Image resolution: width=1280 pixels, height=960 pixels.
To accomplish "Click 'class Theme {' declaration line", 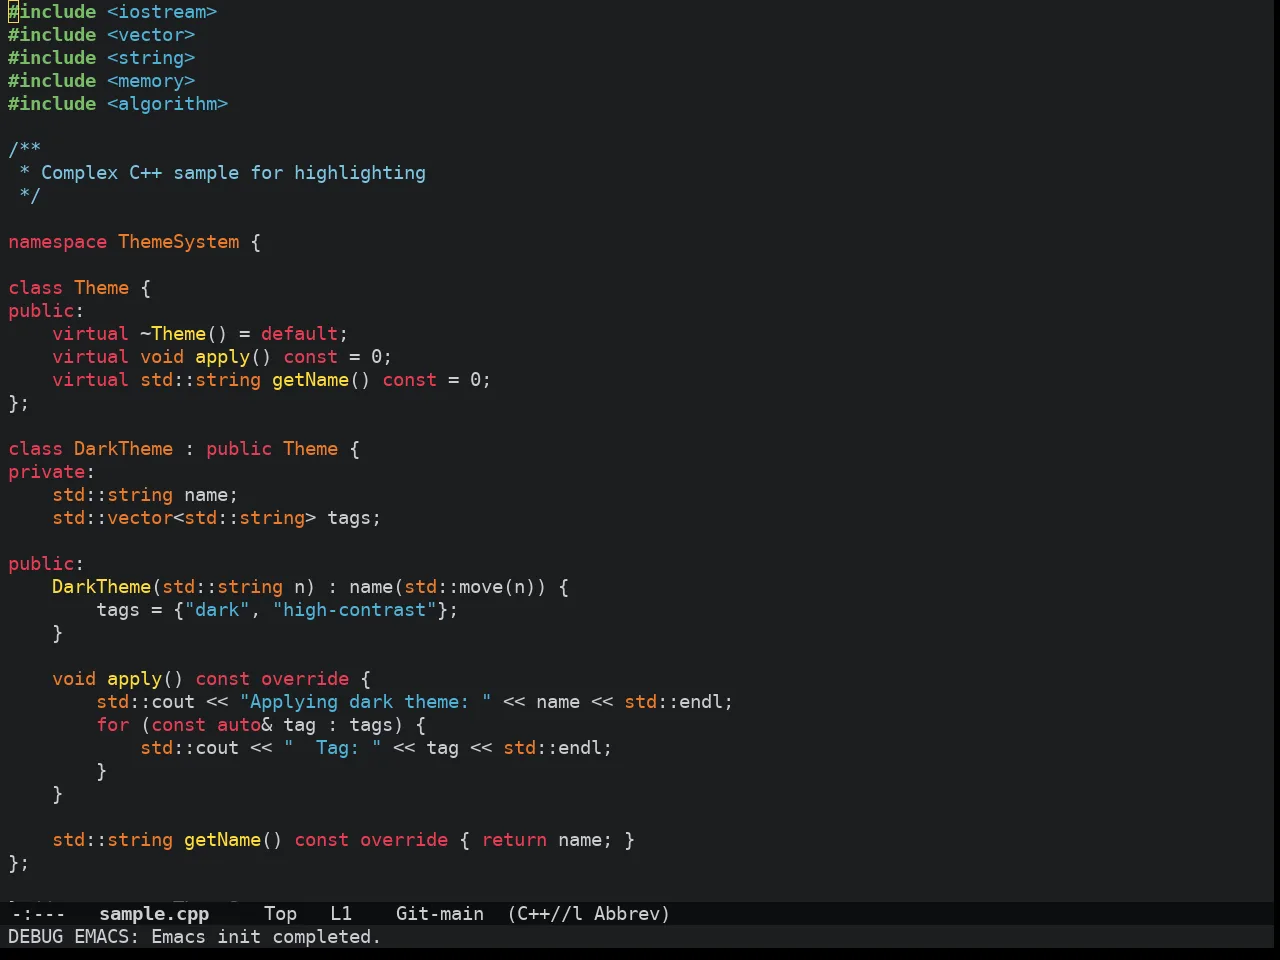I will pos(80,288).
